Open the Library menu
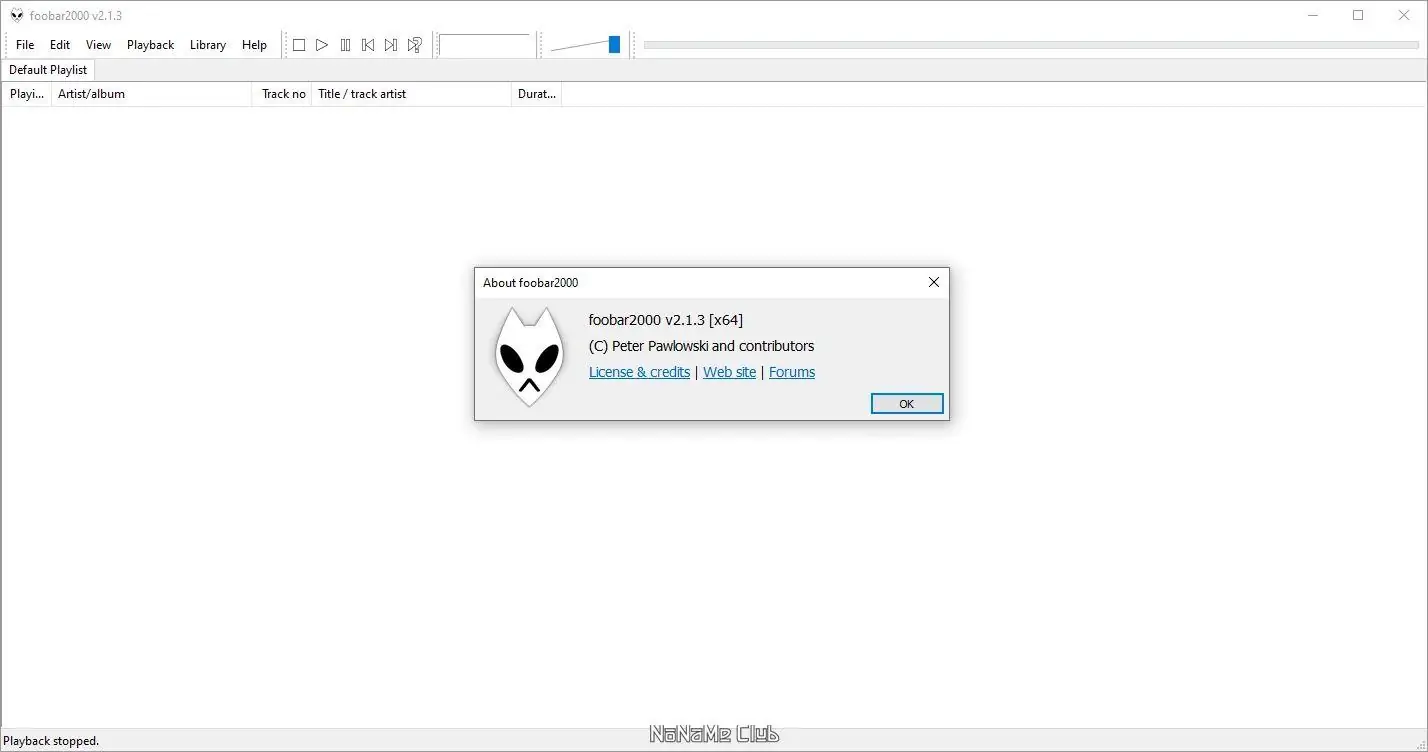Screen dimensions: 1428x752 208,45
